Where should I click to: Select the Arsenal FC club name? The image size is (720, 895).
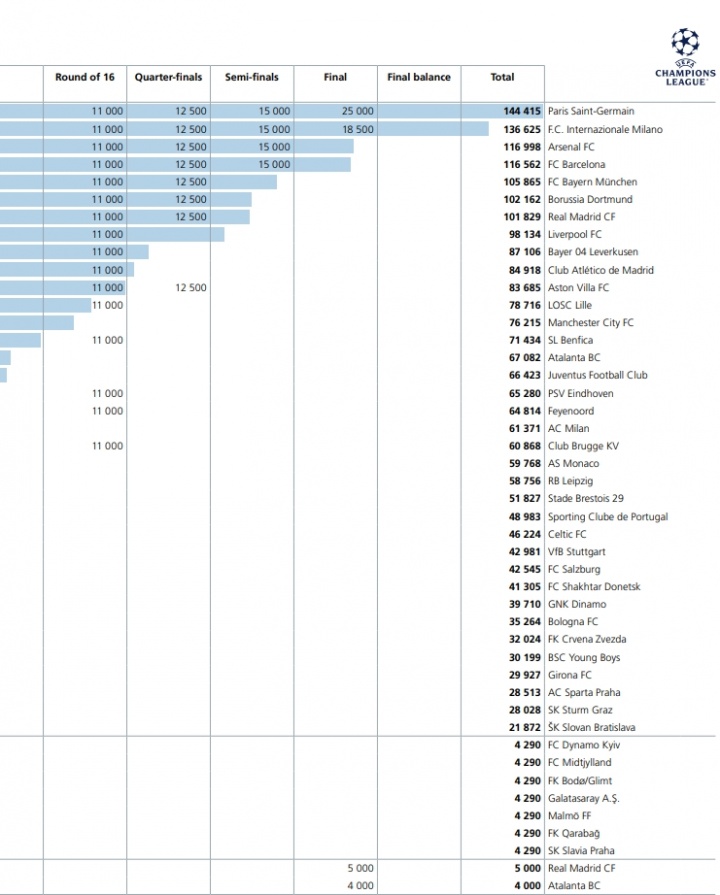(571, 147)
